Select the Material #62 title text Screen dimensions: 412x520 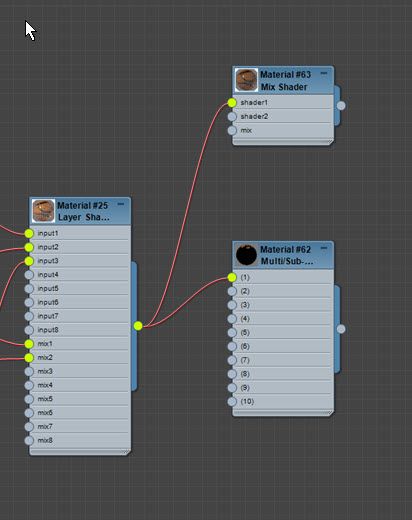pyautogui.click(x=285, y=249)
